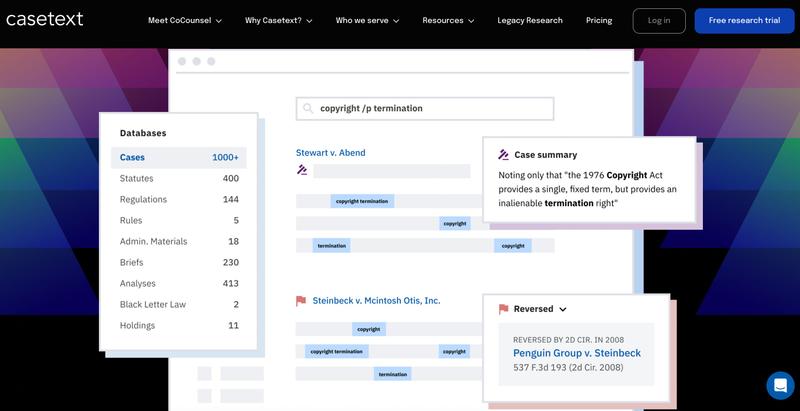Click the copyright /p termination search field

point(425,109)
